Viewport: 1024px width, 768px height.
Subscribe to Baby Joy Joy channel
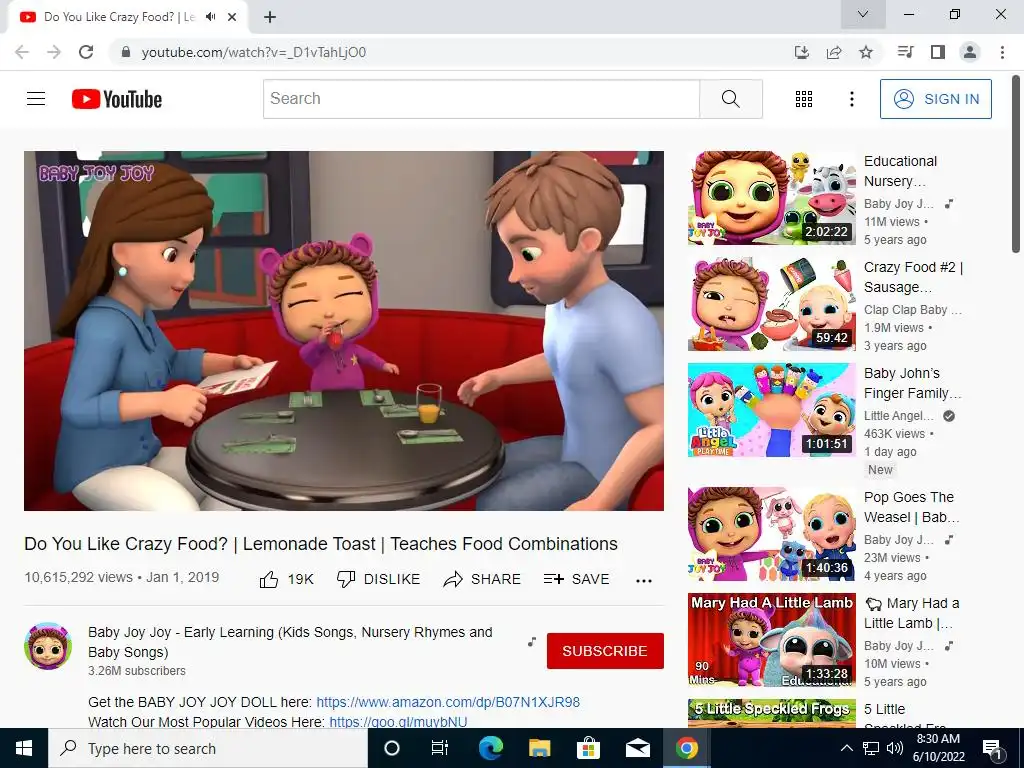tap(605, 651)
